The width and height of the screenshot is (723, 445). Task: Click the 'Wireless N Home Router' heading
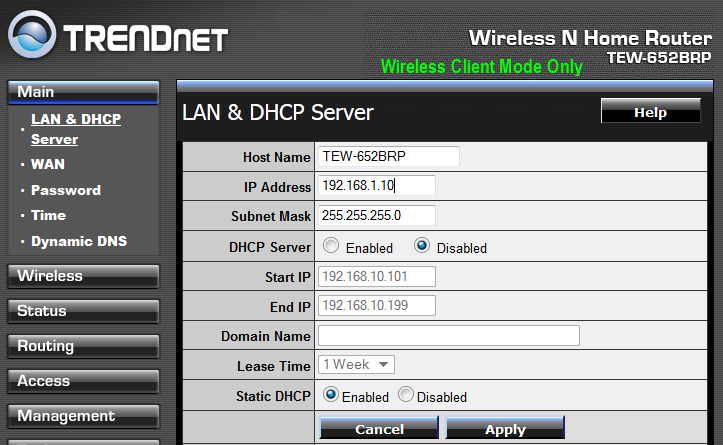click(x=590, y=38)
